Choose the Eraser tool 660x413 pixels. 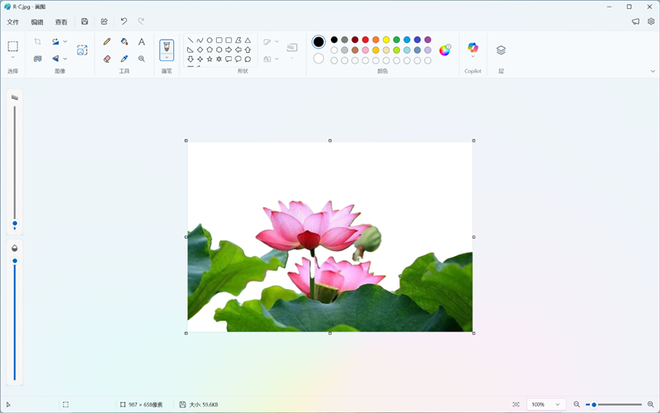click(107, 59)
